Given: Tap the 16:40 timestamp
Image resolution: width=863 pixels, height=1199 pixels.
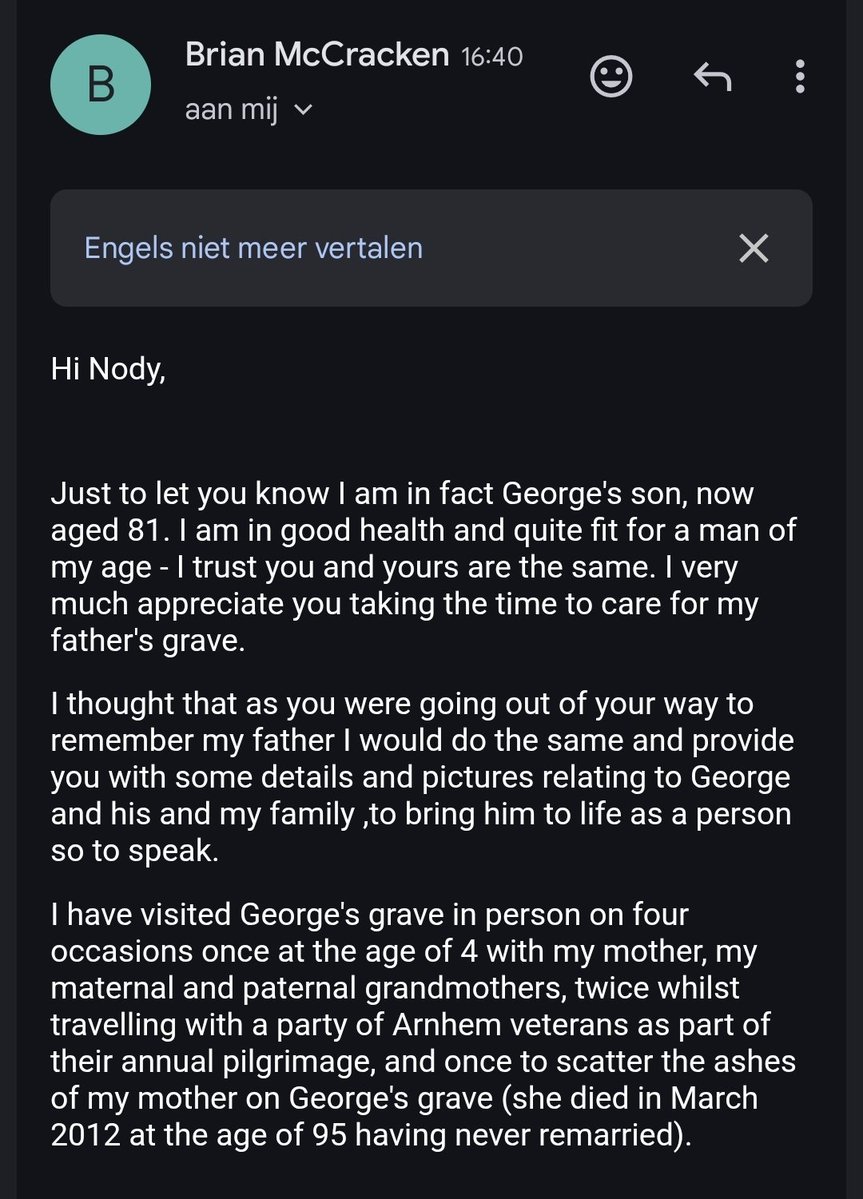Looking at the screenshot, I should [x=492, y=57].
